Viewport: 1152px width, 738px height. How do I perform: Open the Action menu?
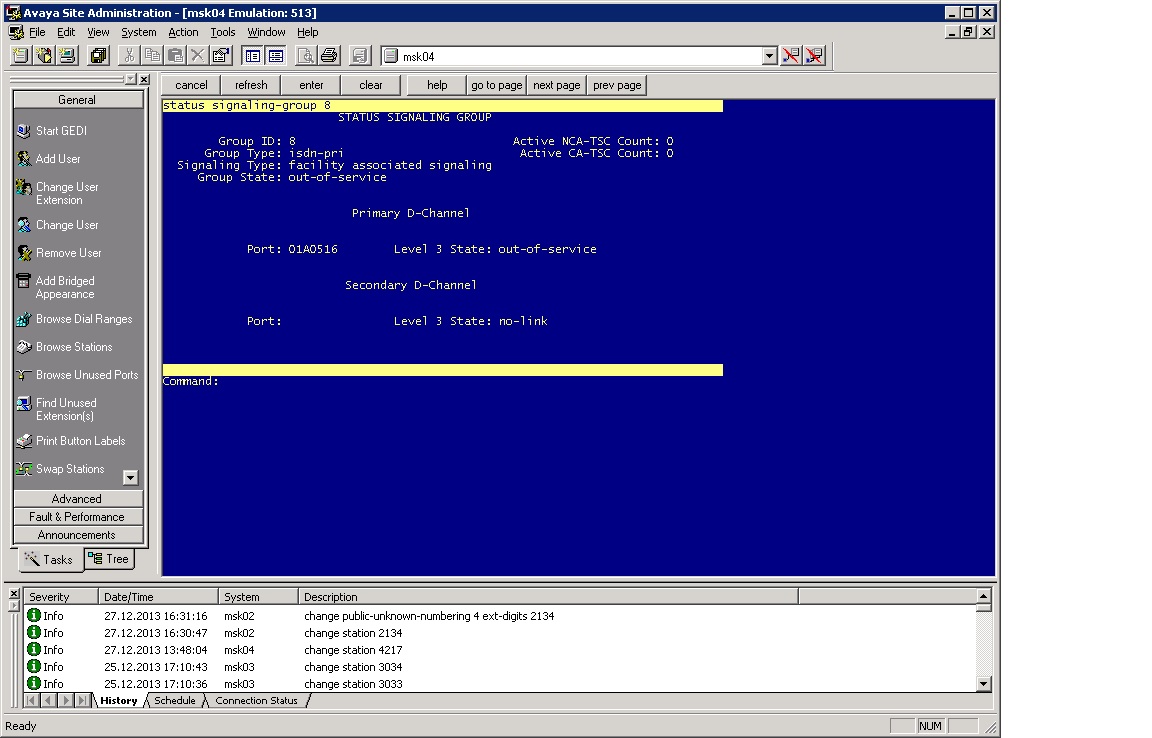point(183,32)
